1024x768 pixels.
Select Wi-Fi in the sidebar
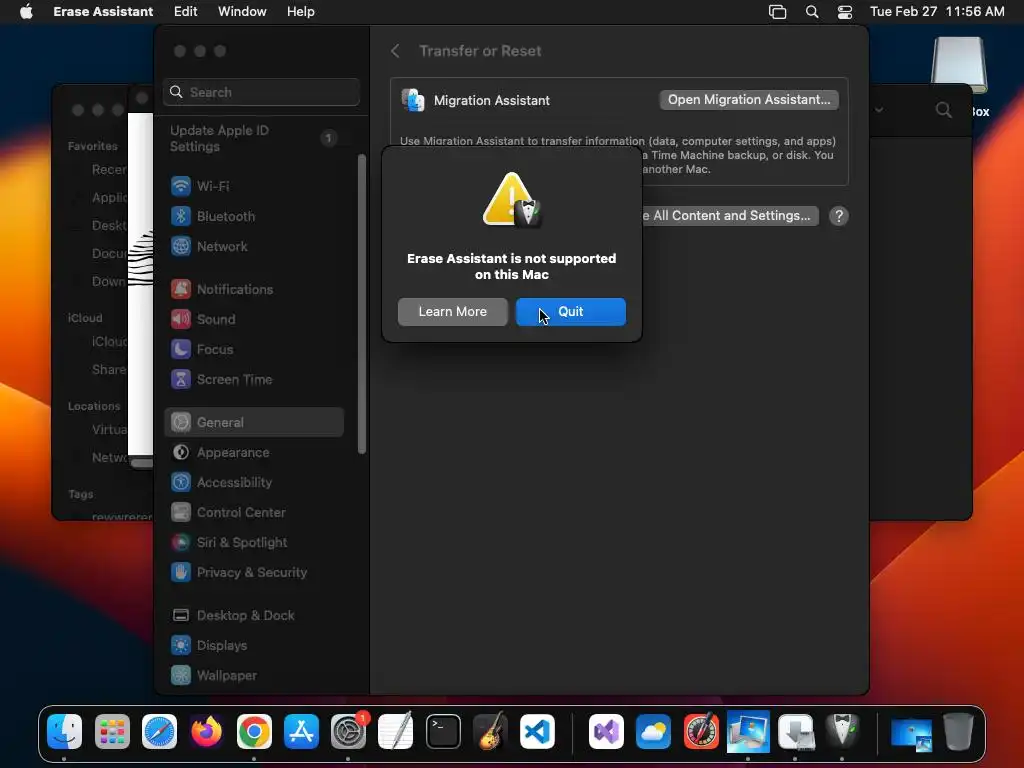pyautogui.click(x=253, y=186)
